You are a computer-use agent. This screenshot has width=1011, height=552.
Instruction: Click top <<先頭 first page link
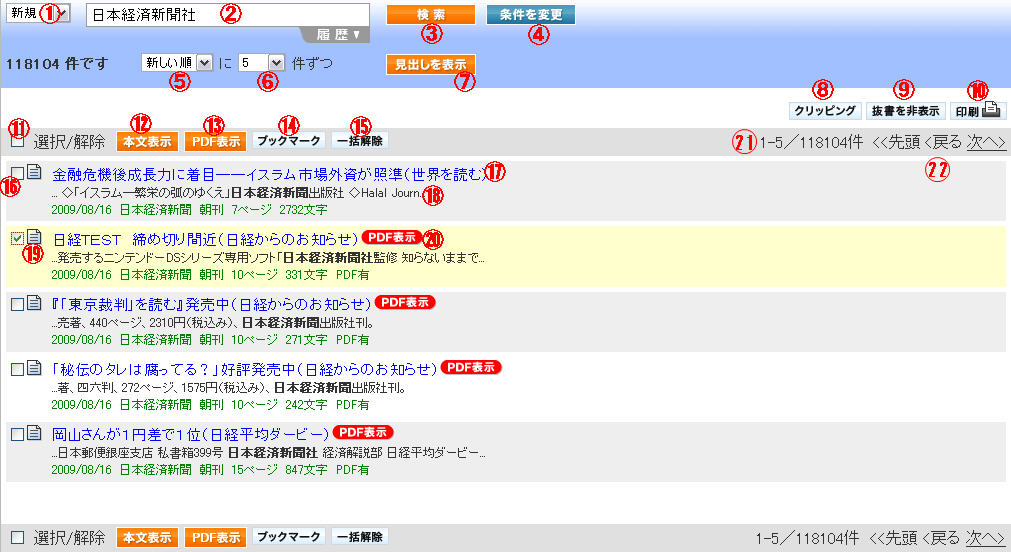(x=896, y=143)
